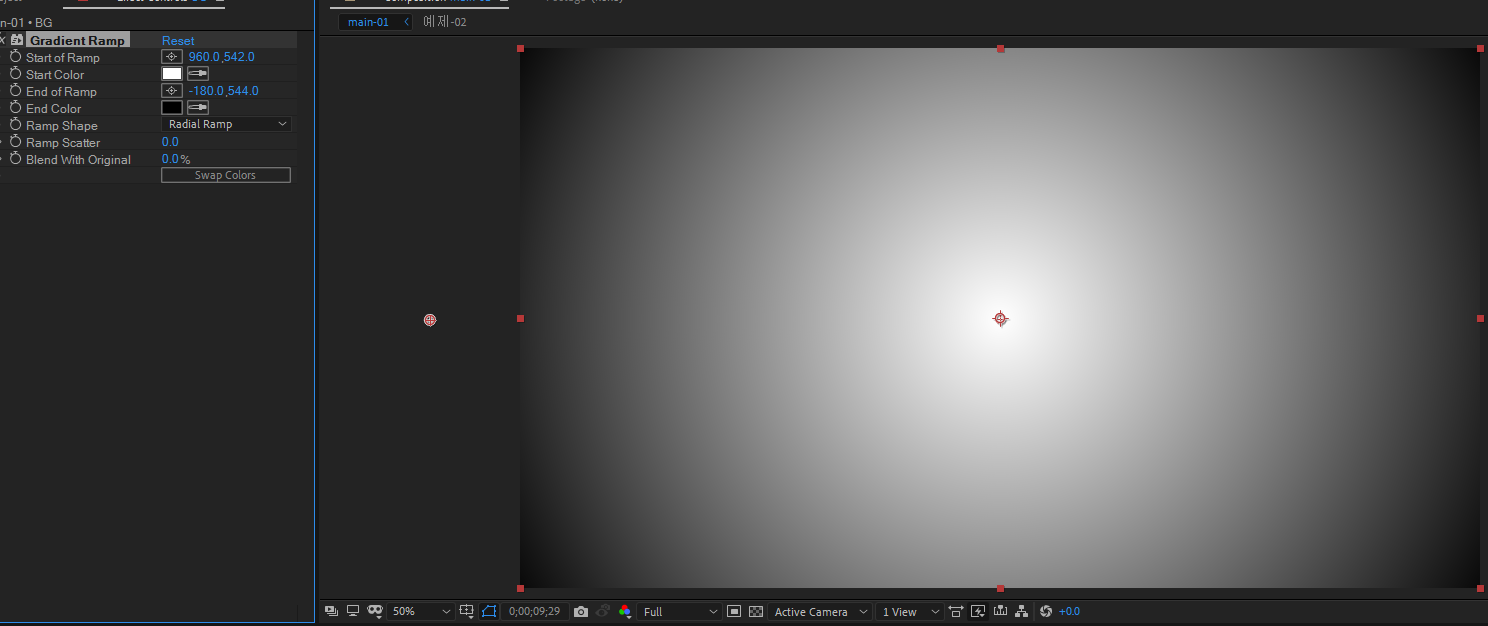Click the right-middle layer handle in viewer
Viewport: 1488px width, 626px height.
[x=1480, y=318]
